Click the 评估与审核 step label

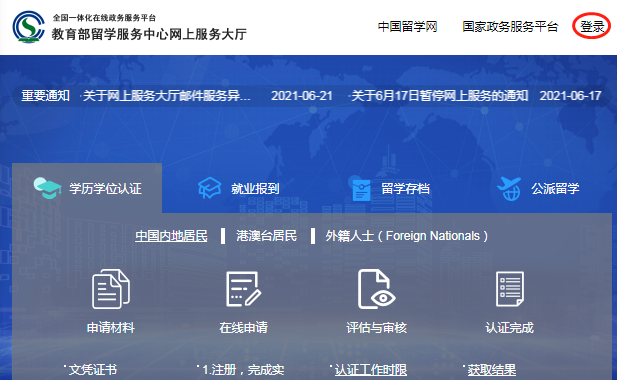point(377,327)
